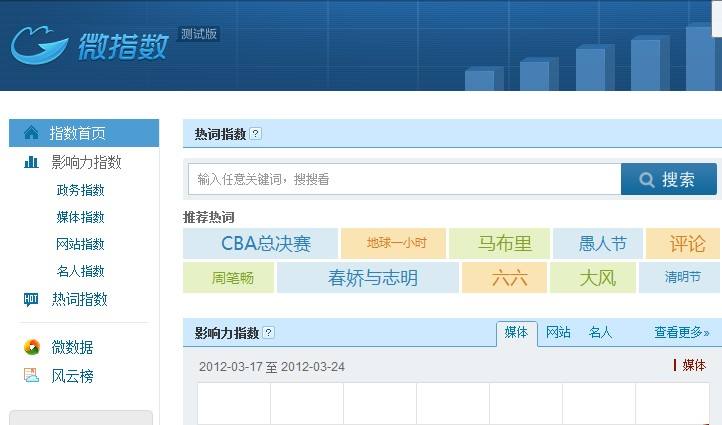Switch to the 网站 tab

click(x=558, y=332)
